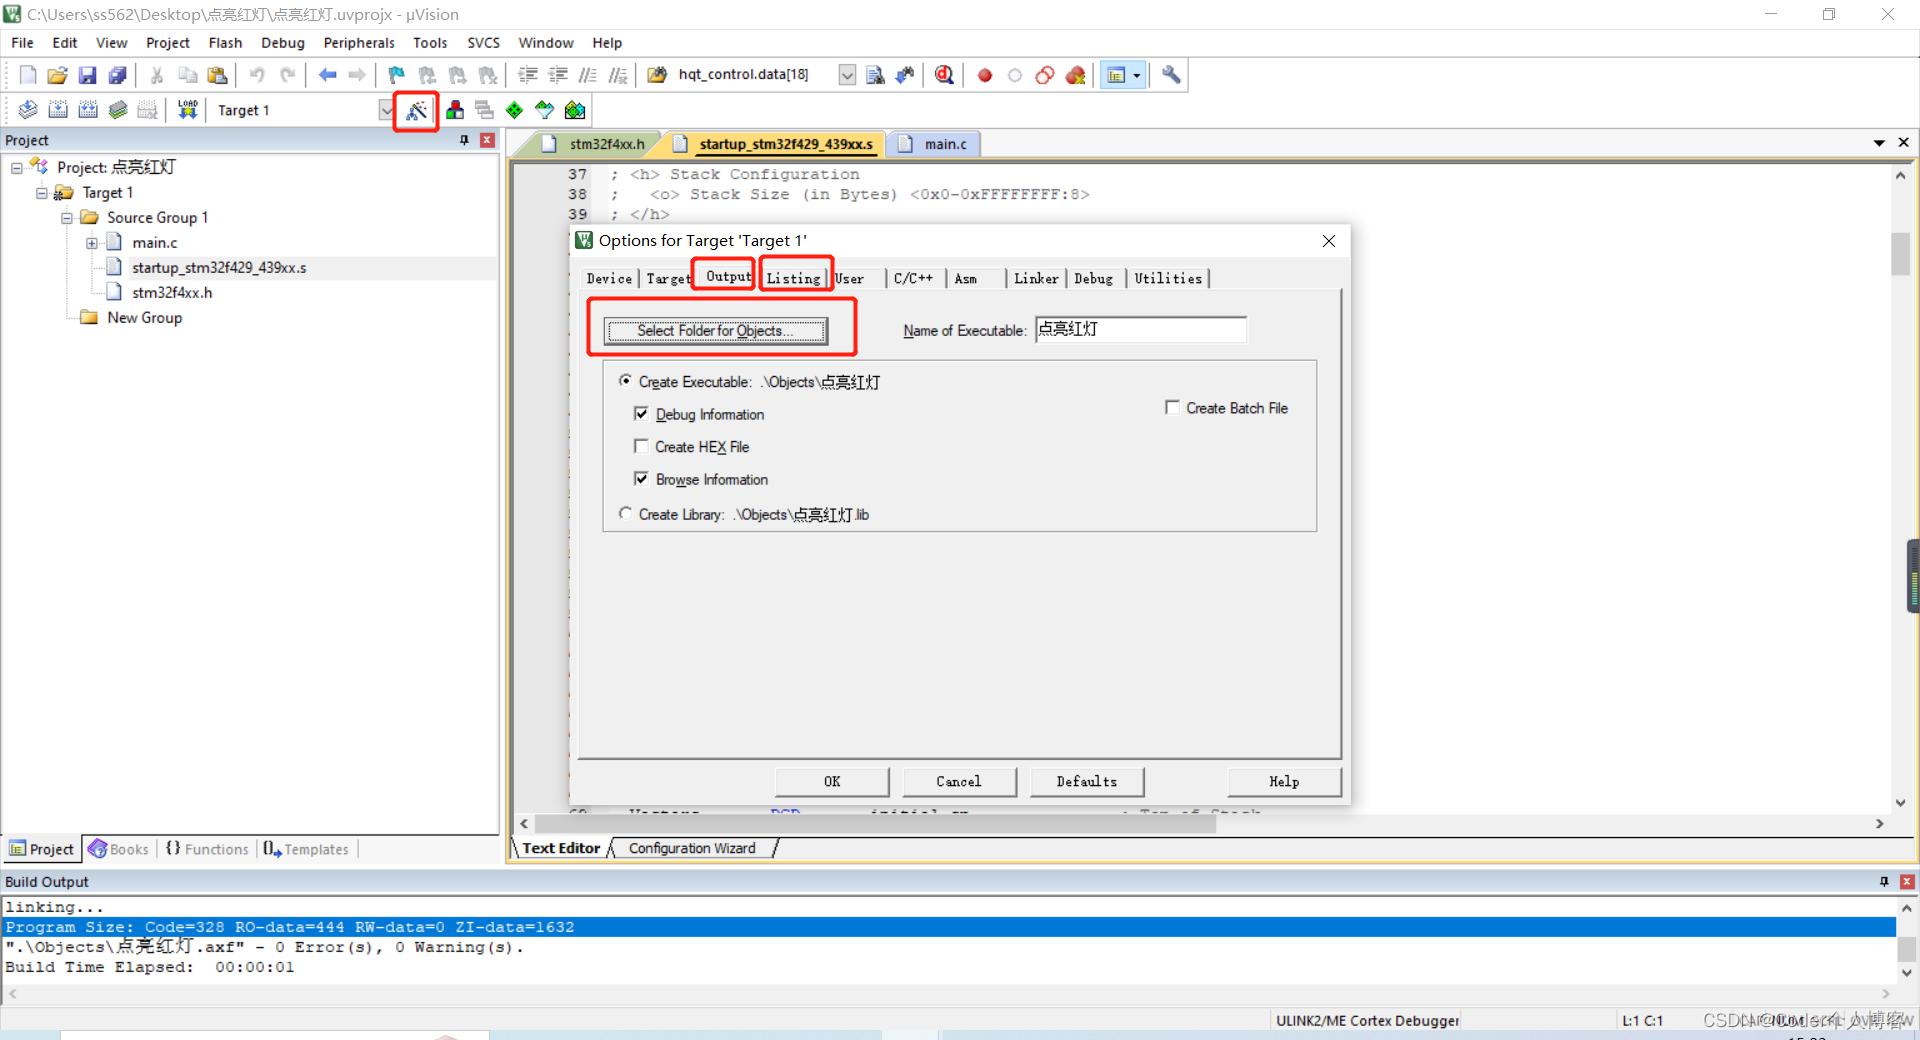This screenshot has width=1920, height=1040.
Task: Switch to the C/C++ tab
Action: point(913,278)
